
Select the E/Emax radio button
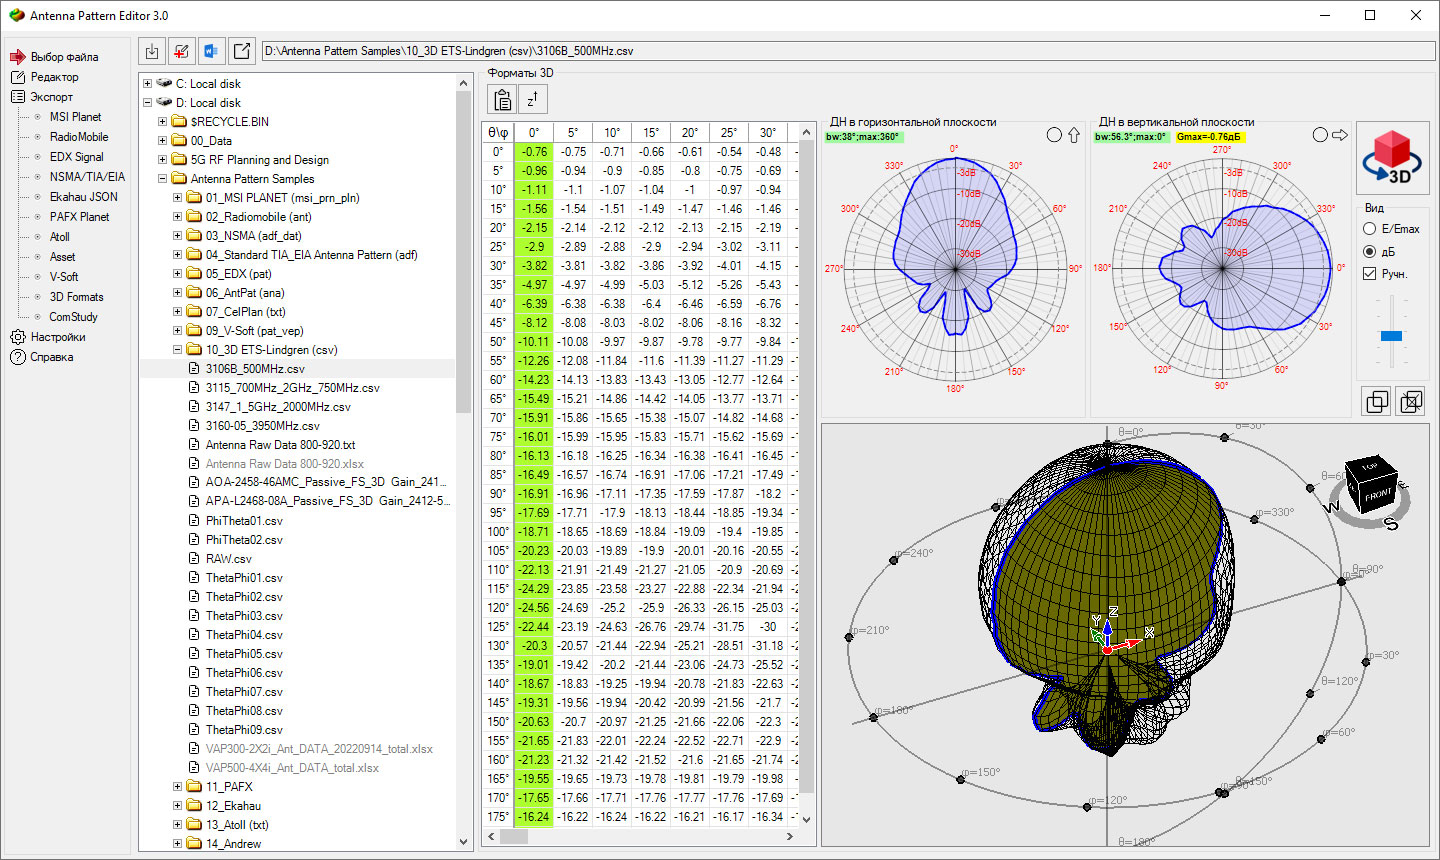click(x=1370, y=229)
